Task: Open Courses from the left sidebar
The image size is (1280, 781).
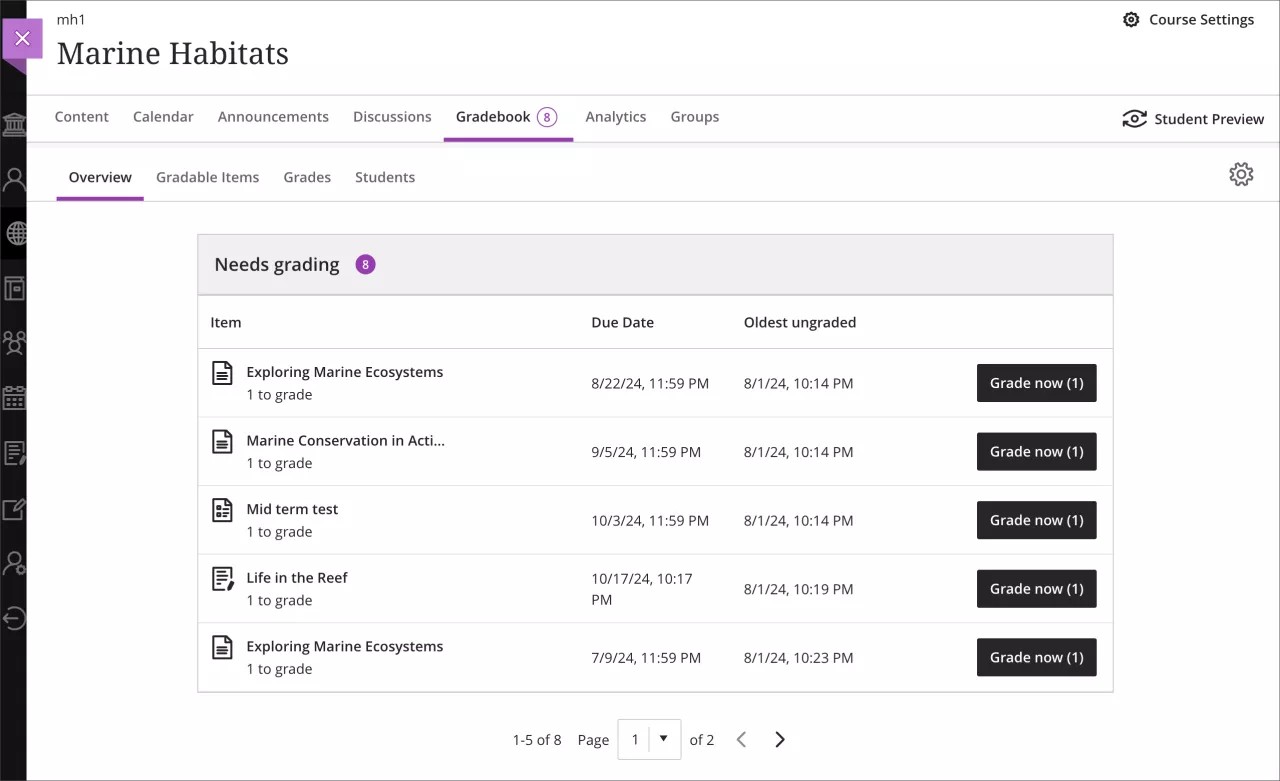Action: (14, 288)
